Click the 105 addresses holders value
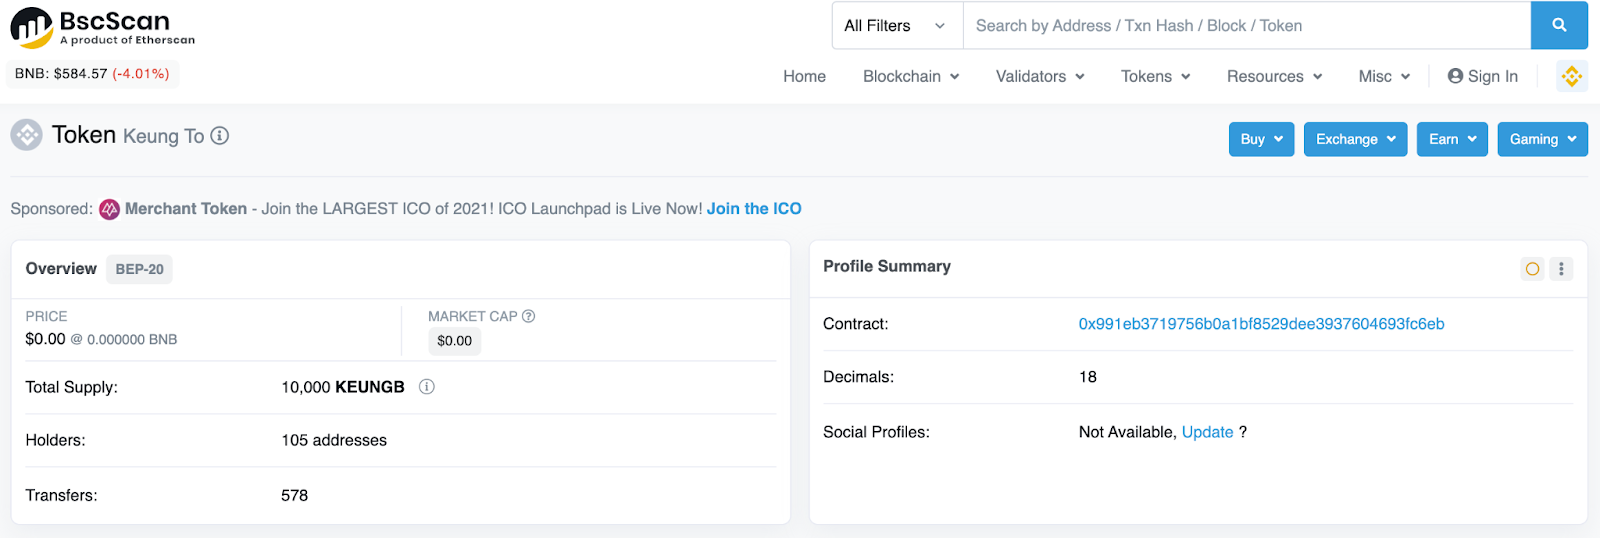The height and width of the screenshot is (538, 1600). (334, 440)
